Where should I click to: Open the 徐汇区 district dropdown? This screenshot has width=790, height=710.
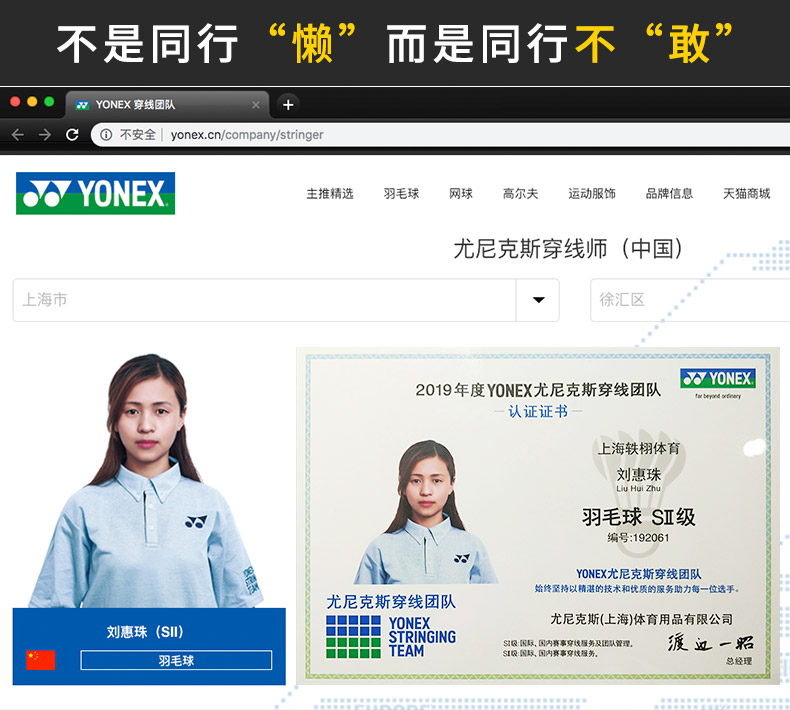(x=690, y=300)
